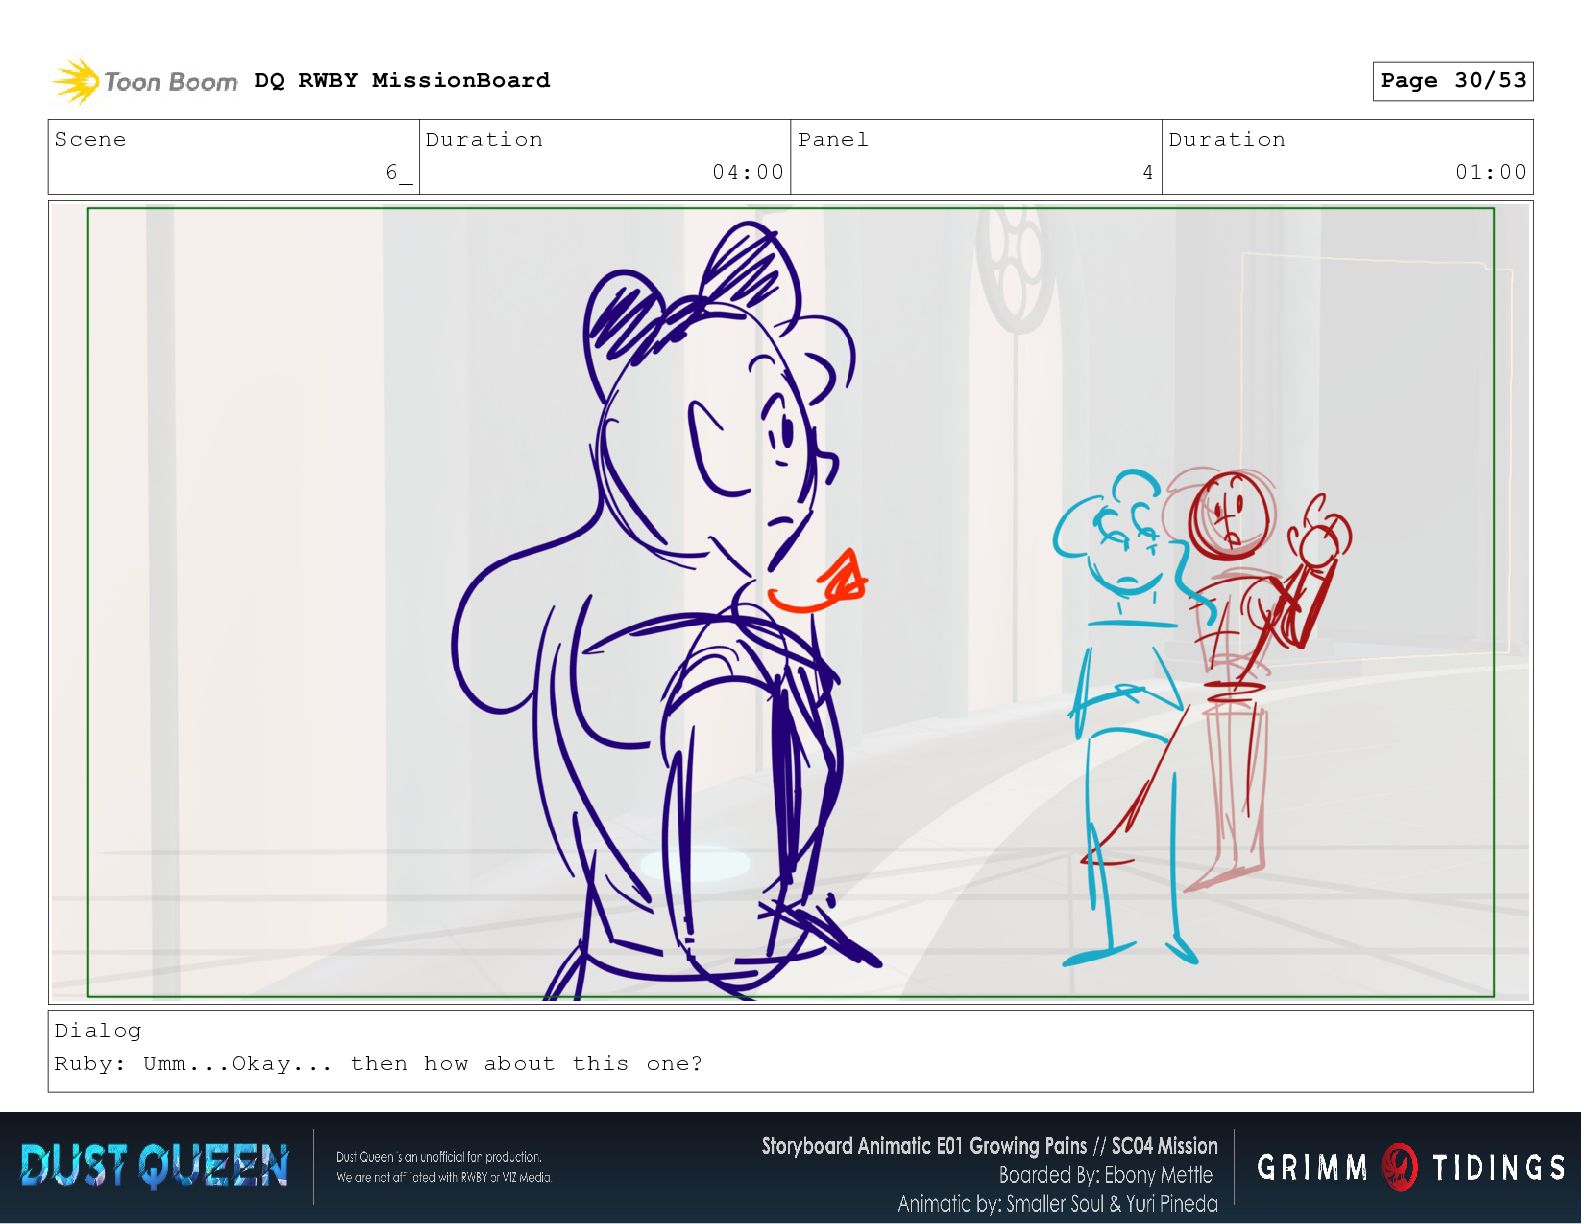Image resolution: width=1584 pixels, height=1224 pixels.
Task: Click the panel duration value 01:00
Action: 1491,172
